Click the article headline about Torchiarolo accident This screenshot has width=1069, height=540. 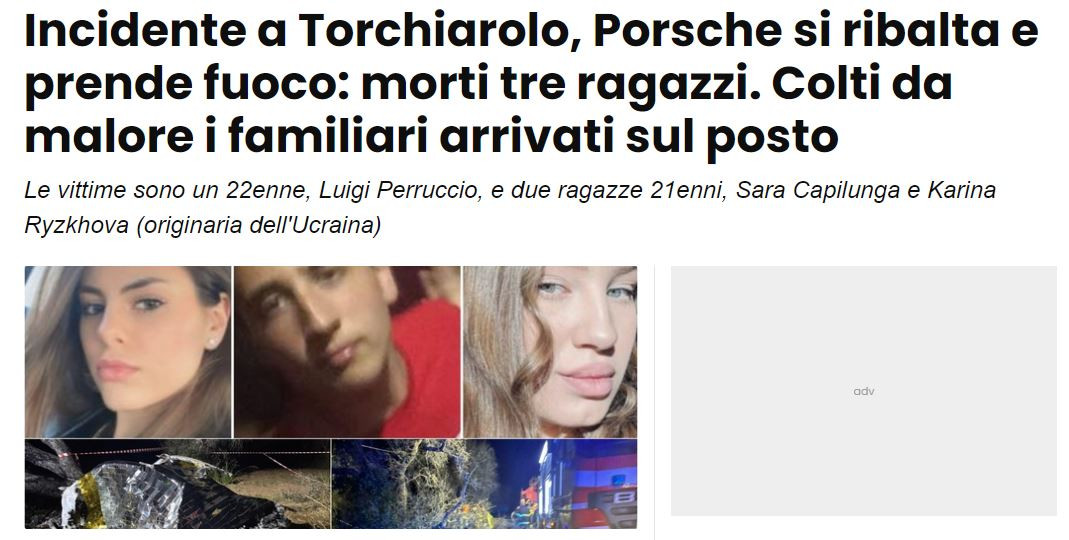pyautogui.click(x=531, y=83)
